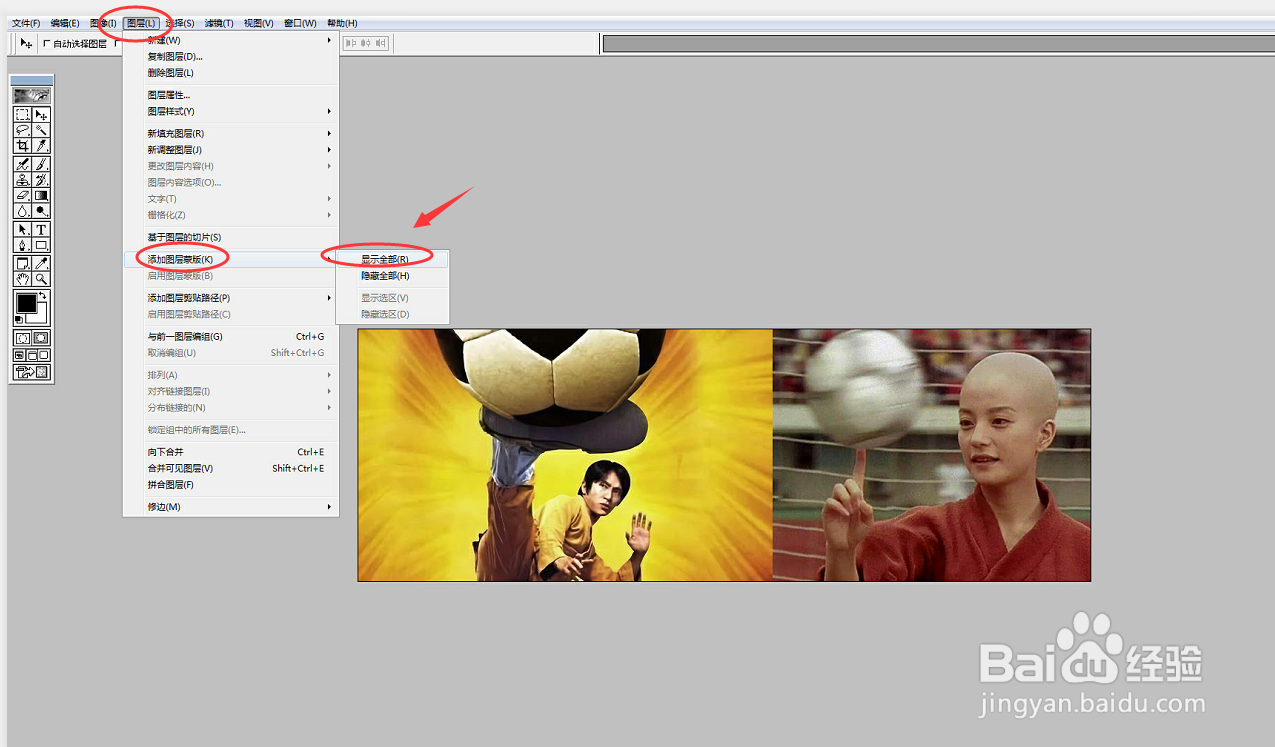
Task: Select the History Brush tool
Action: 42,179
